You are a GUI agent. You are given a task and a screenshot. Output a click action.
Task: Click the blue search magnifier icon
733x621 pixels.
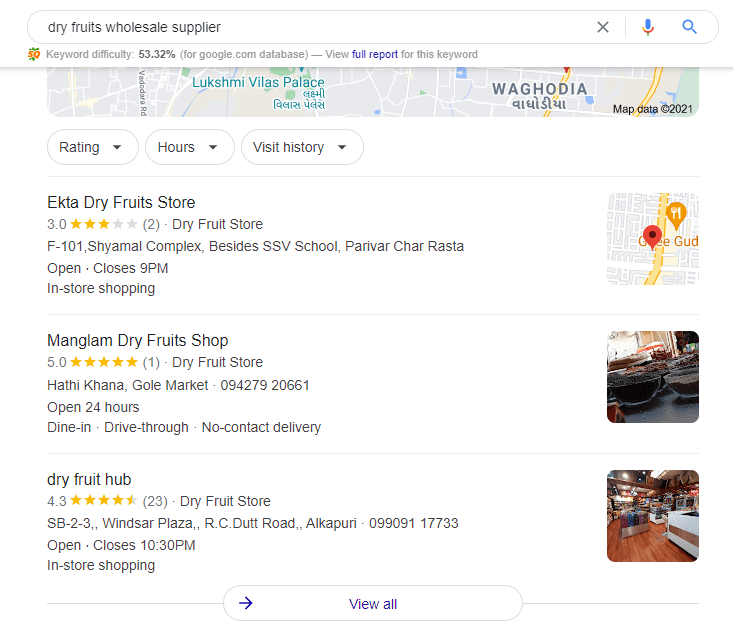(x=690, y=27)
